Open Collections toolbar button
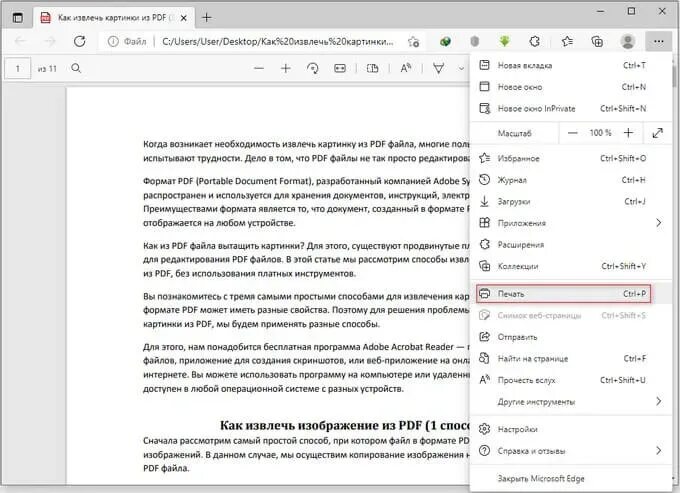 pos(597,42)
